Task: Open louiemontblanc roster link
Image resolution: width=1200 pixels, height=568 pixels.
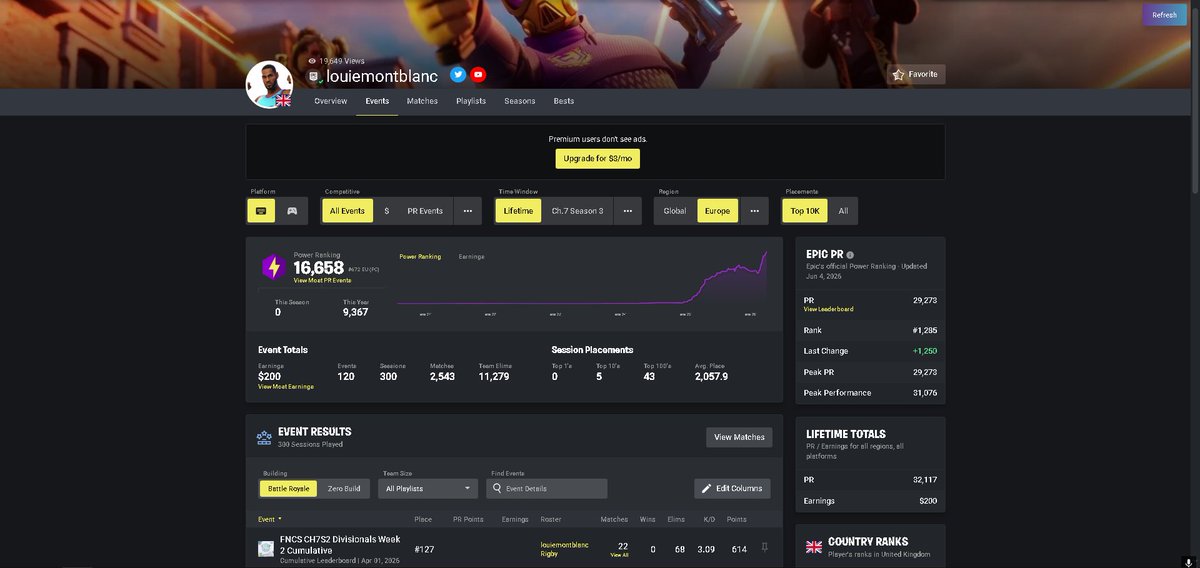Action: pos(566,544)
